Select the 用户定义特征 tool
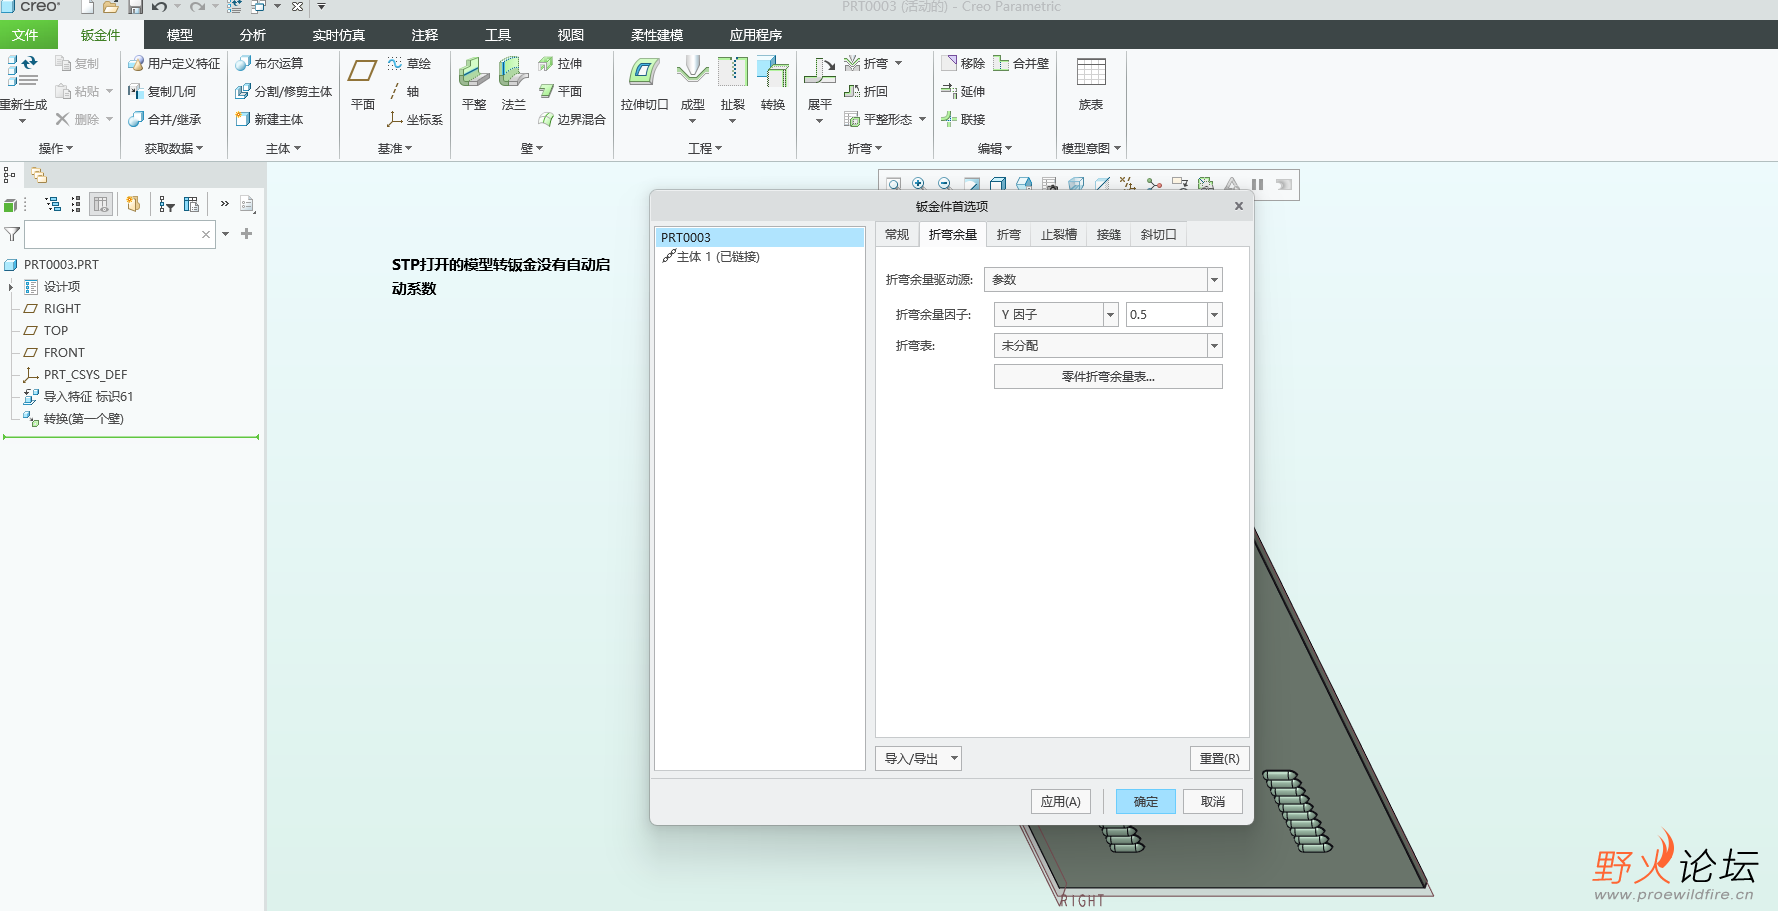The image size is (1778, 911). coord(174,63)
